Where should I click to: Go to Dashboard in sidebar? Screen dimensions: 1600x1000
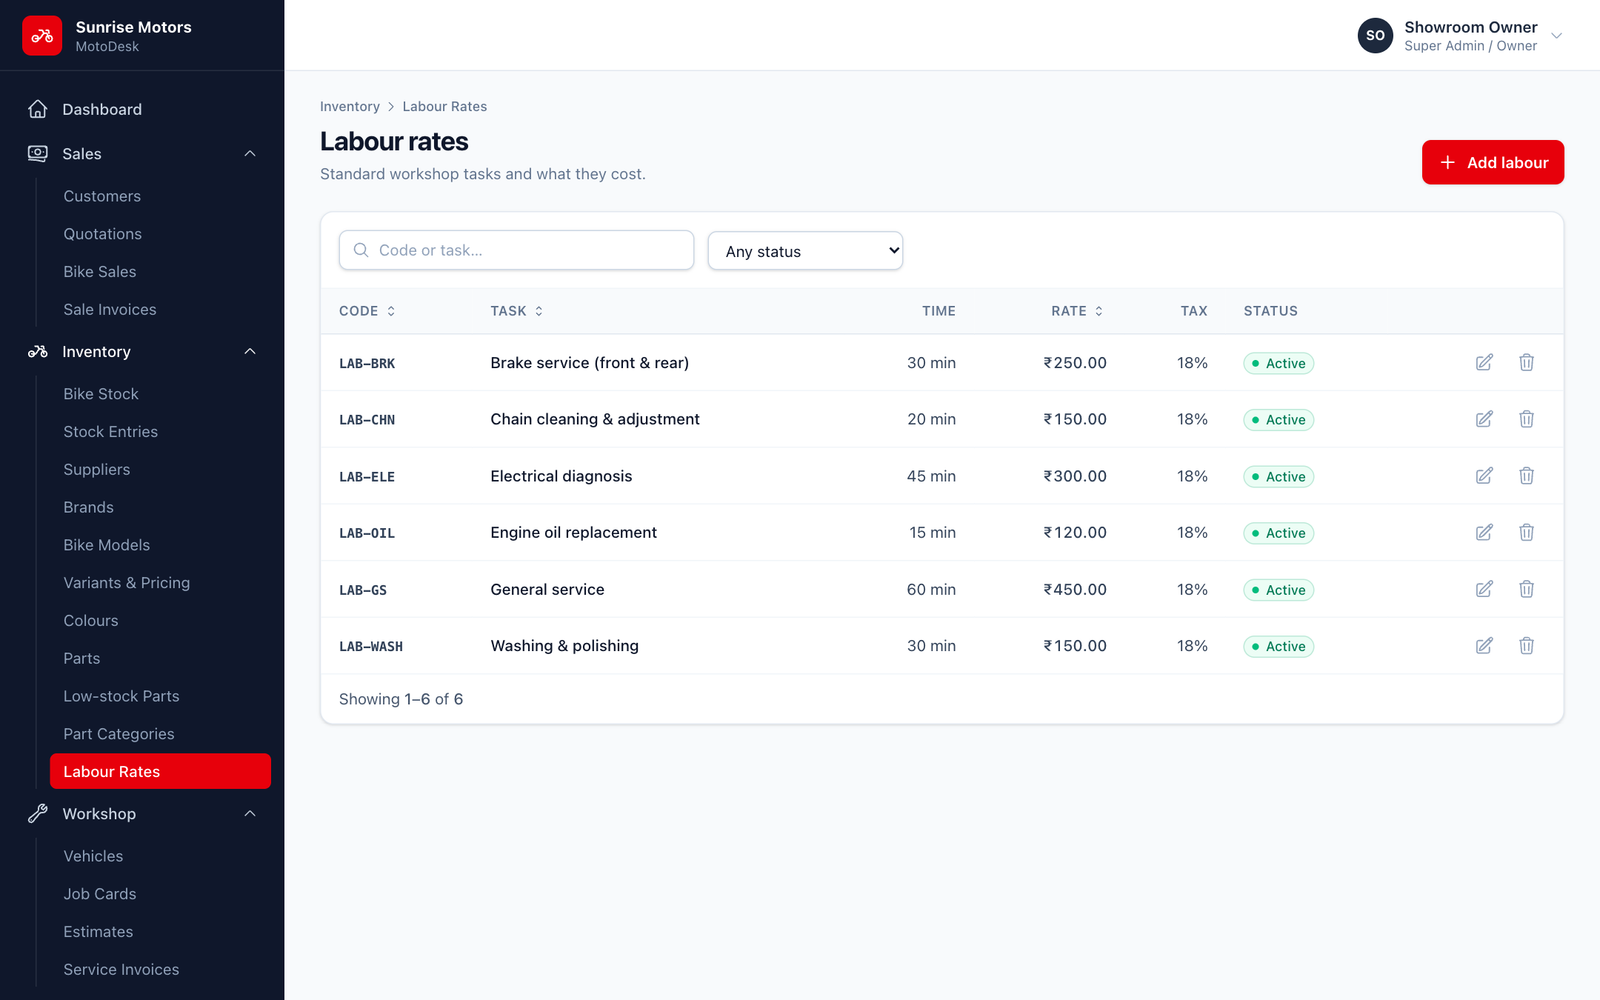pyautogui.click(x=142, y=109)
